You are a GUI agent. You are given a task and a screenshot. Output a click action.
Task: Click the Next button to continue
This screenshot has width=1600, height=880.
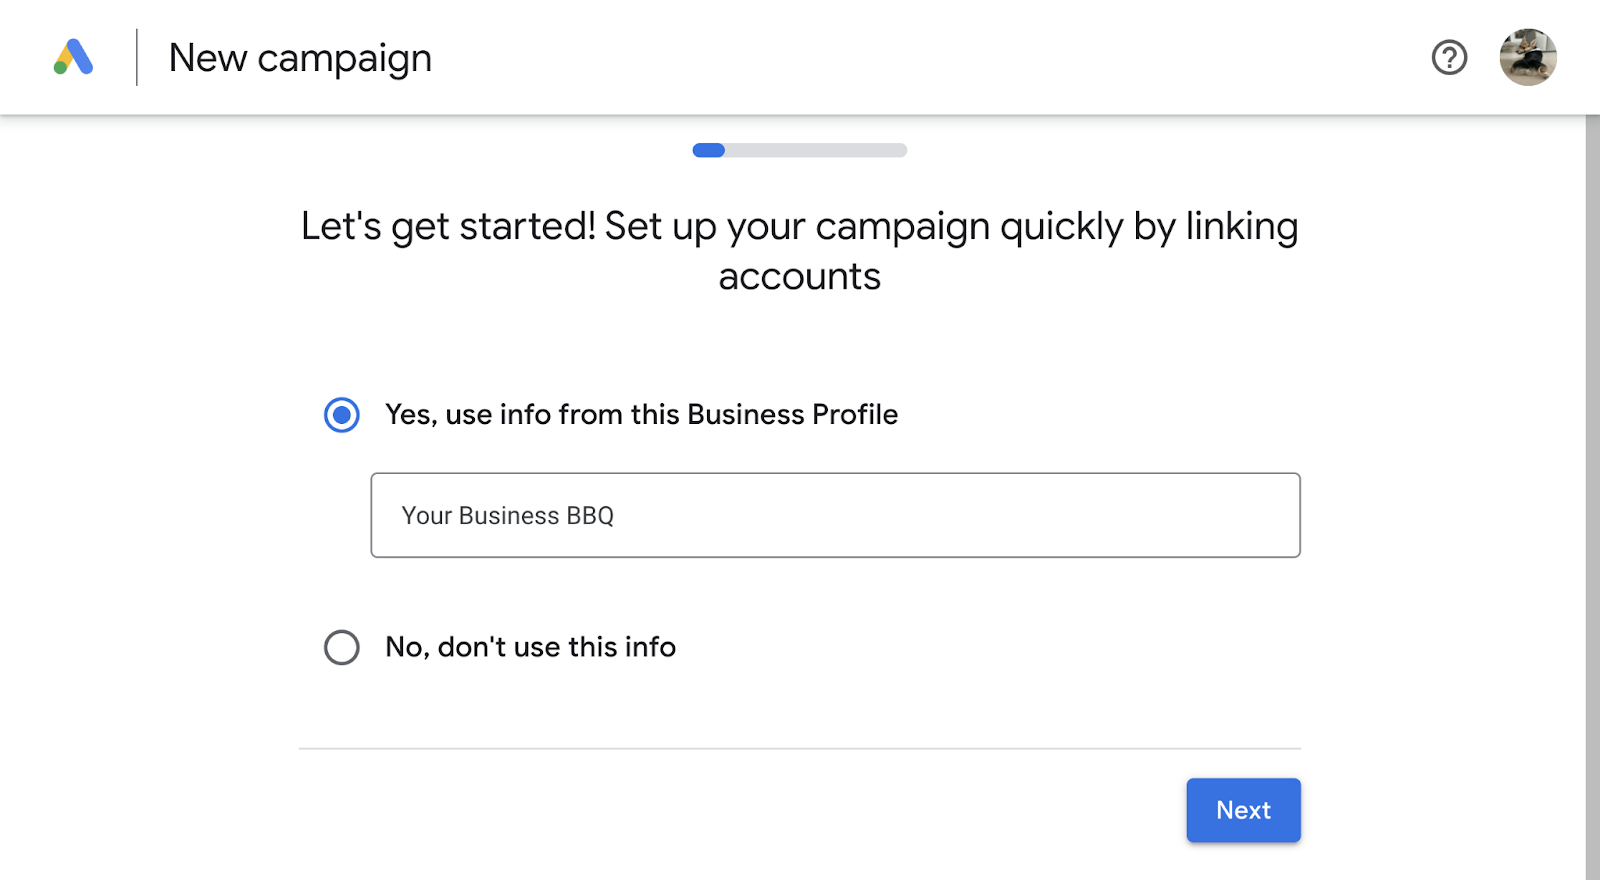1243,810
